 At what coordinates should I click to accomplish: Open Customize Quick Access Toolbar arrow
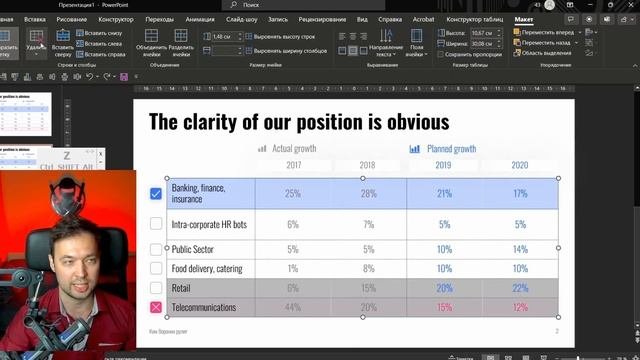click(x=136, y=77)
